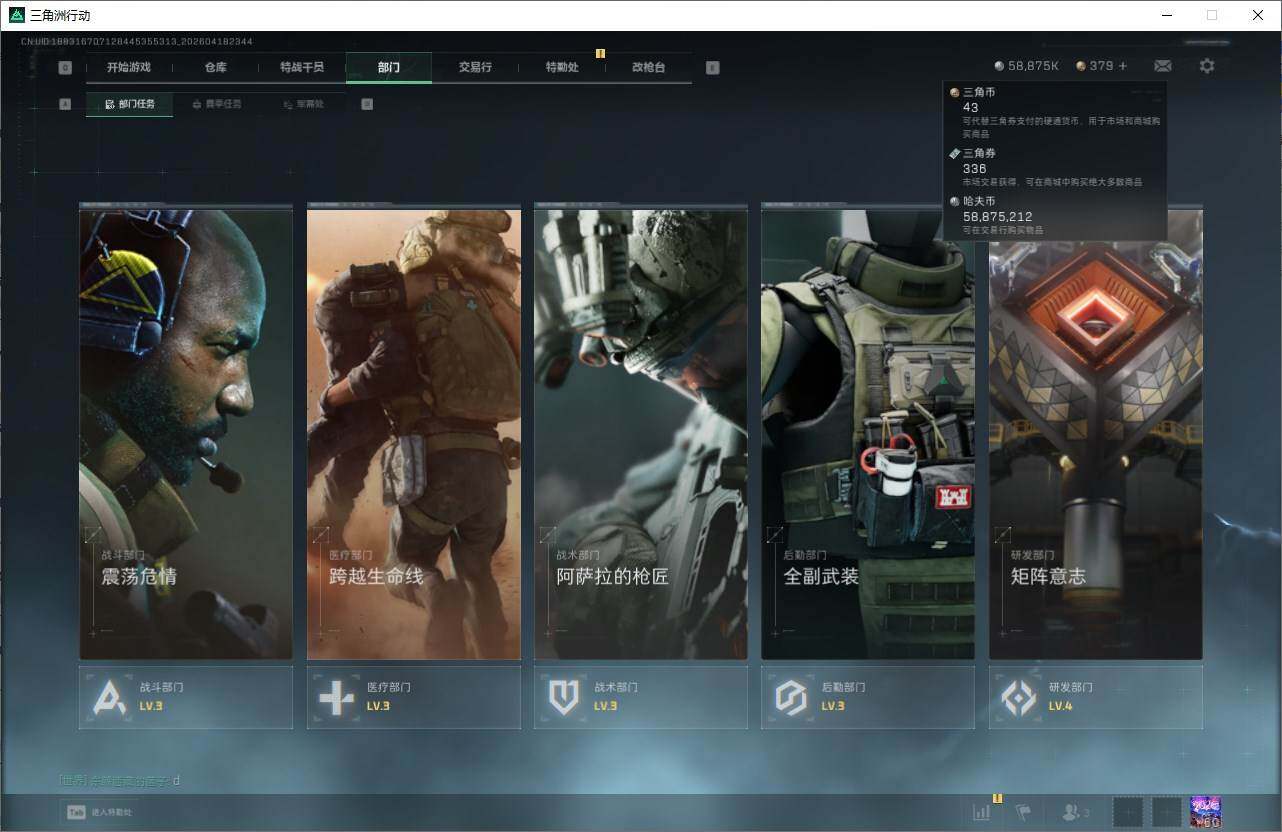Click the player avatar in bottom-right
The height and width of the screenshot is (832, 1282).
pyautogui.click(x=1206, y=812)
